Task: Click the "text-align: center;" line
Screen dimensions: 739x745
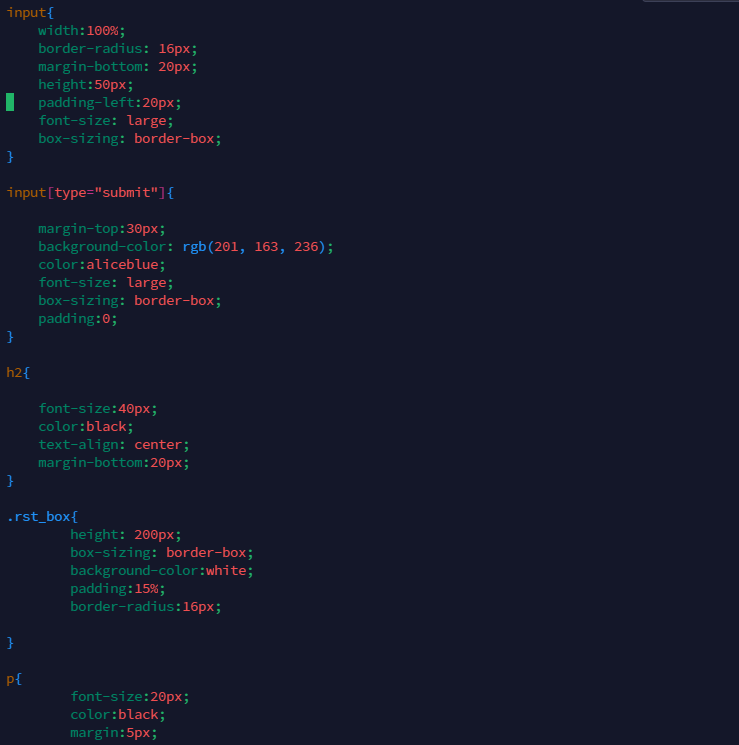Action: [114, 445]
